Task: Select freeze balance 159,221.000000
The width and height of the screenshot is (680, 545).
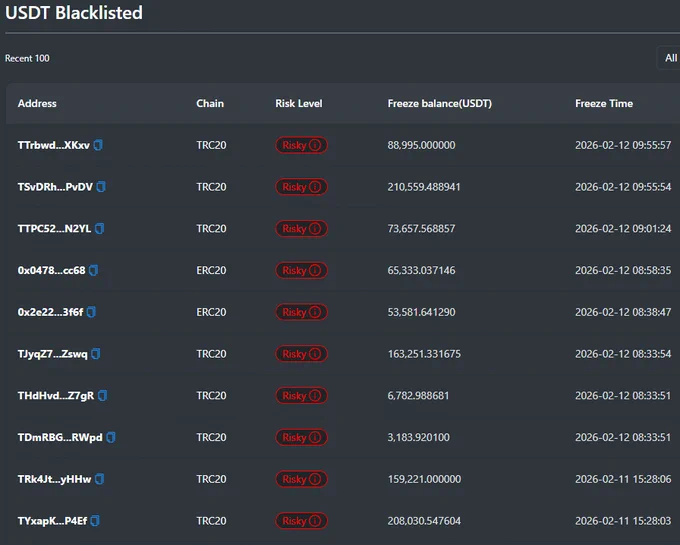Action: 424,479
